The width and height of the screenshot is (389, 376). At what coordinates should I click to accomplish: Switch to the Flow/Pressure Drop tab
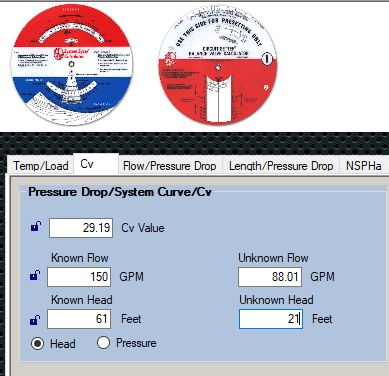170,166
